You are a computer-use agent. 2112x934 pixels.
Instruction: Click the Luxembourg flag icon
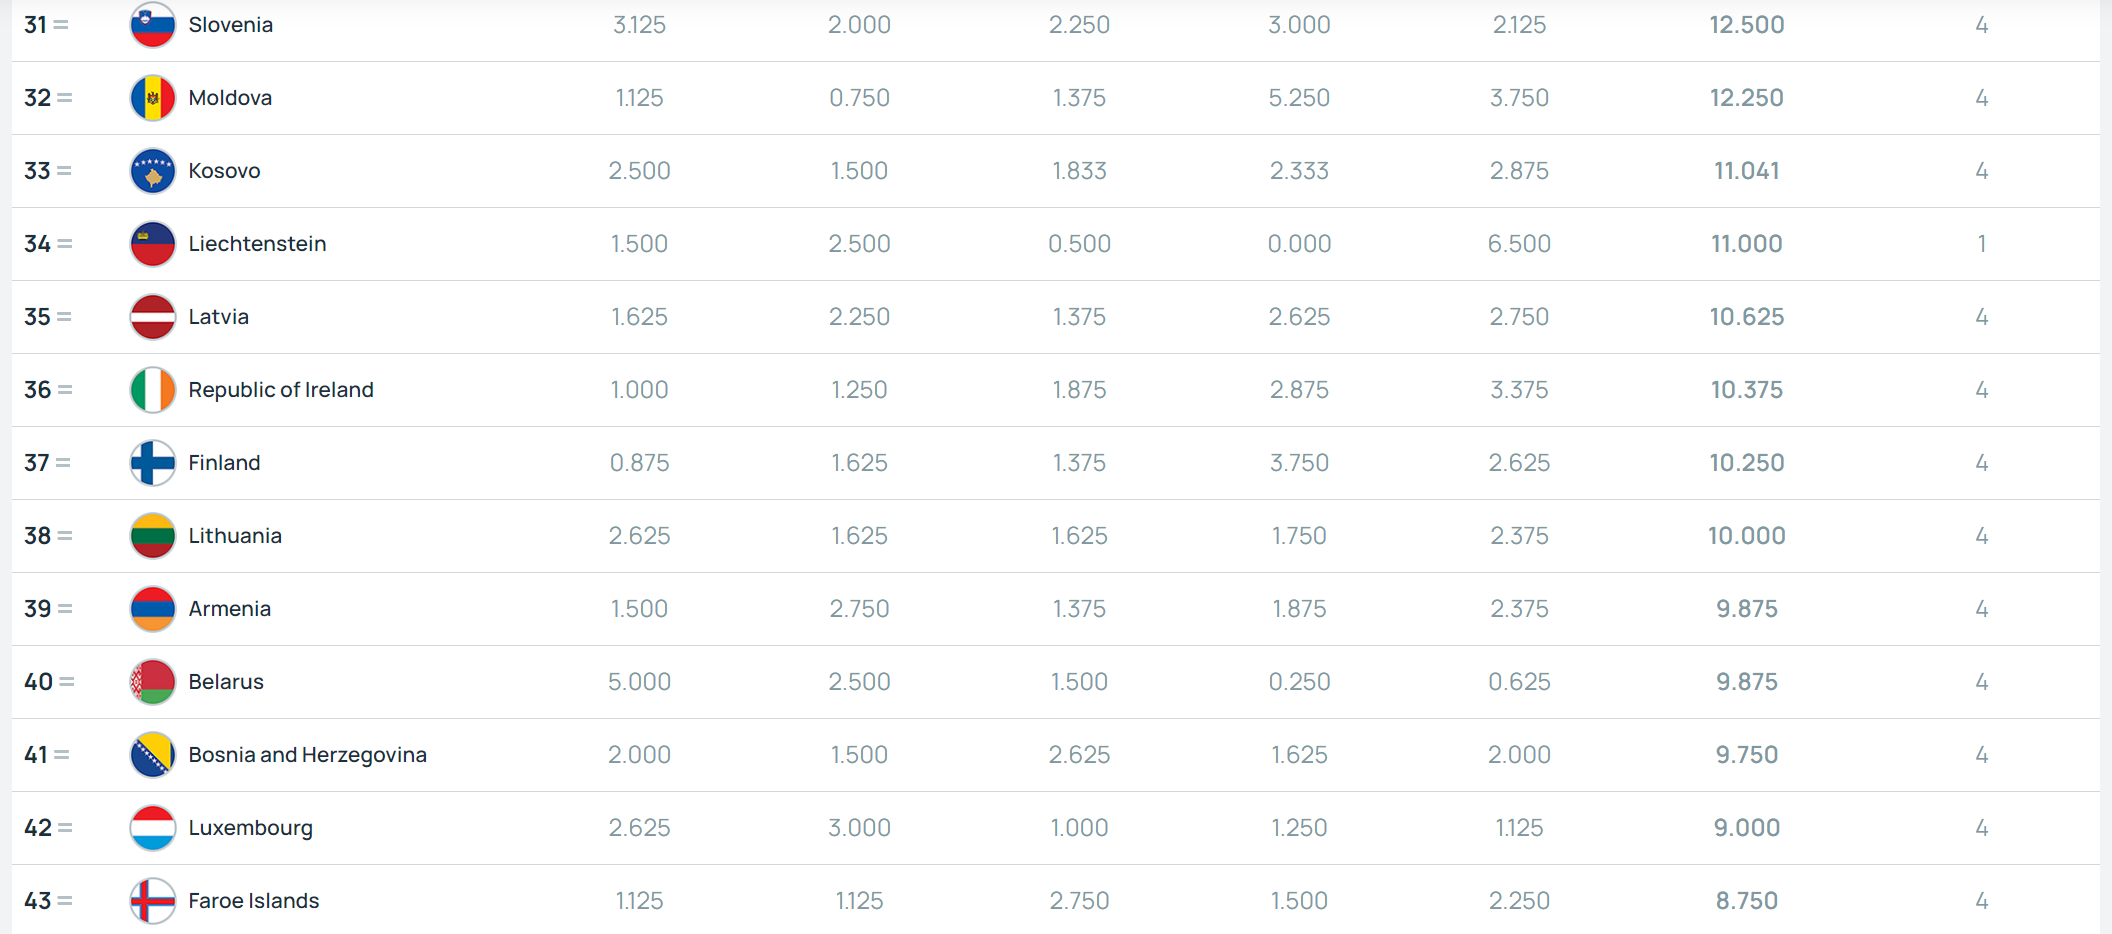[153, 828]
